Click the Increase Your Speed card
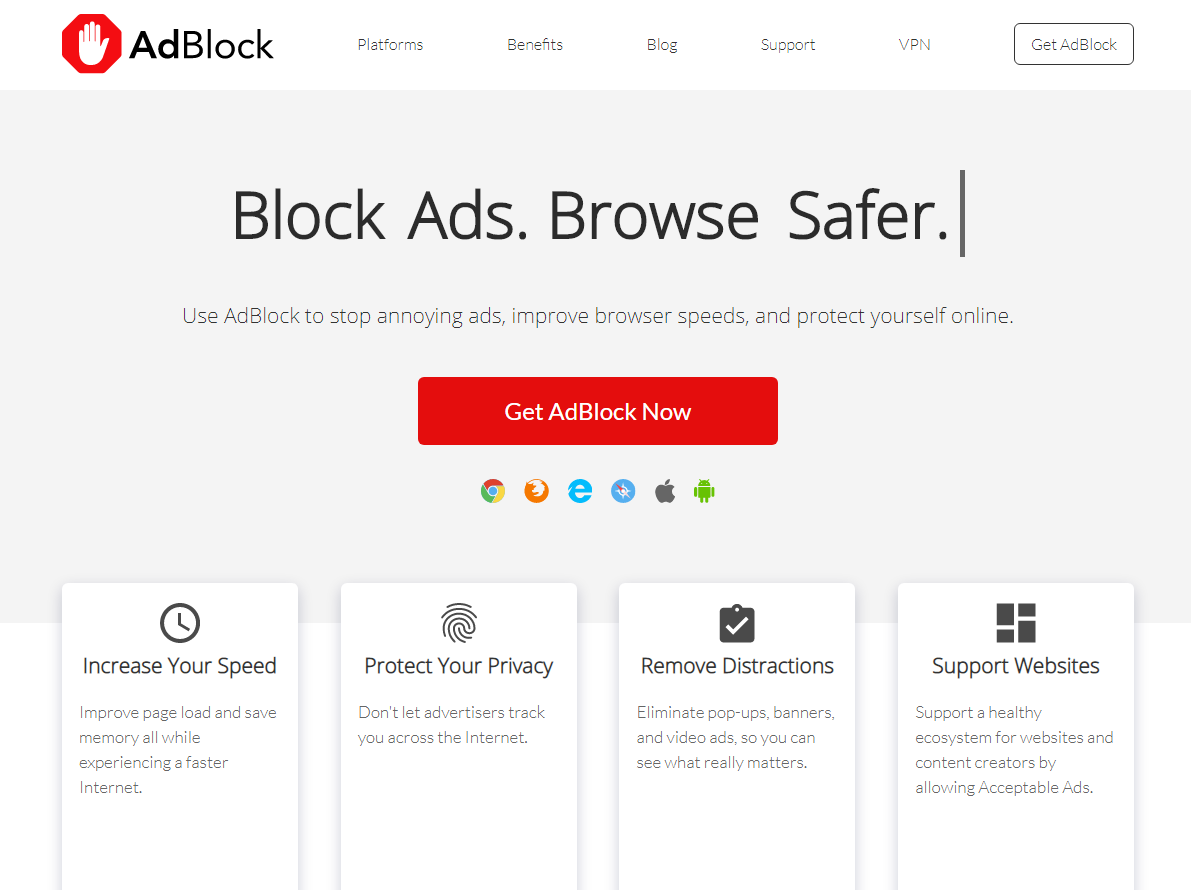Screen dimensions: 1191x890 point(180,737)
